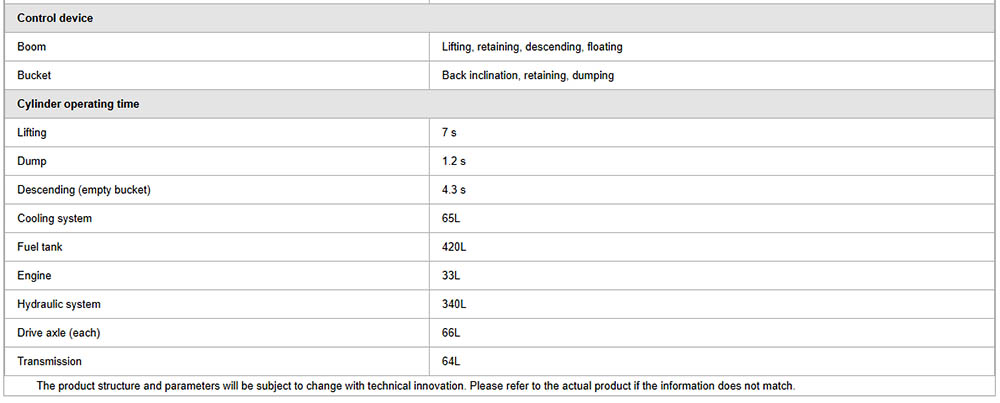Image resolution: width=1000 pixels, height=403 pixels.
Task: Click the 420L fuel tank value
Action: [x=454, y=247]
